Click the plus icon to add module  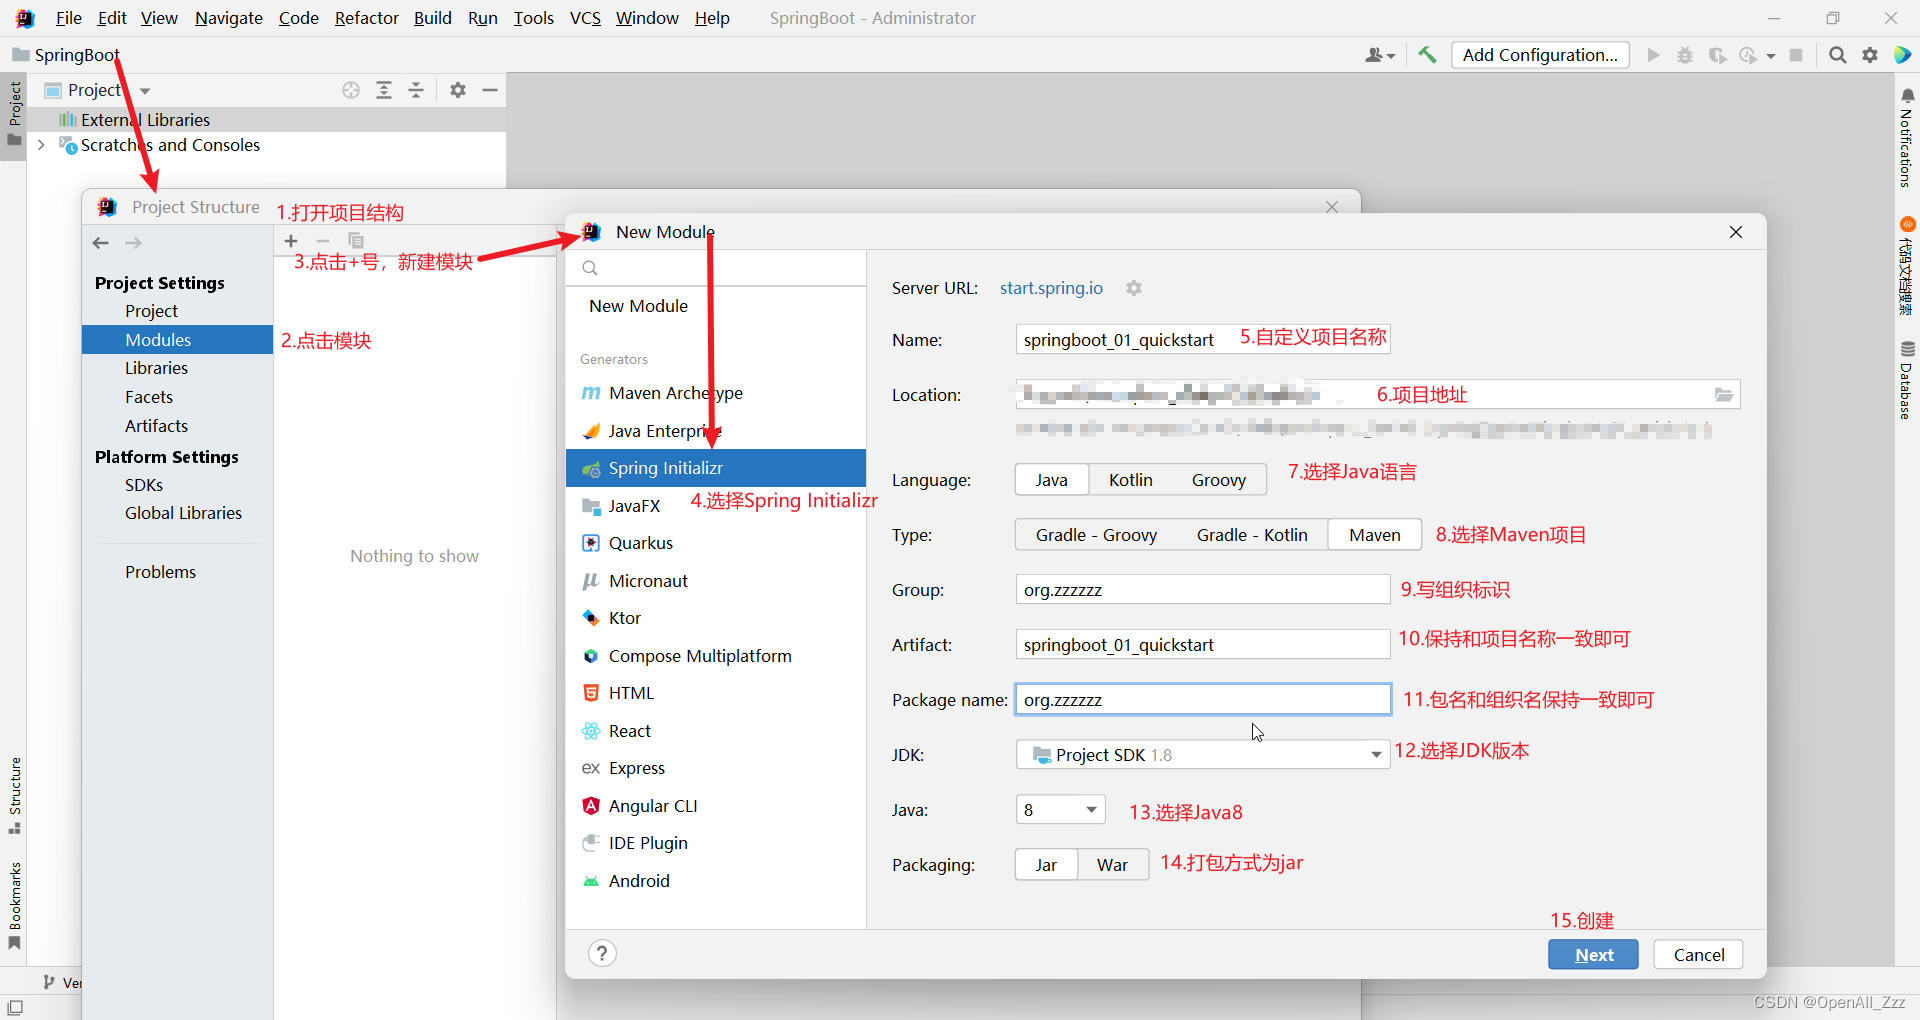click(x=291, y=241)
